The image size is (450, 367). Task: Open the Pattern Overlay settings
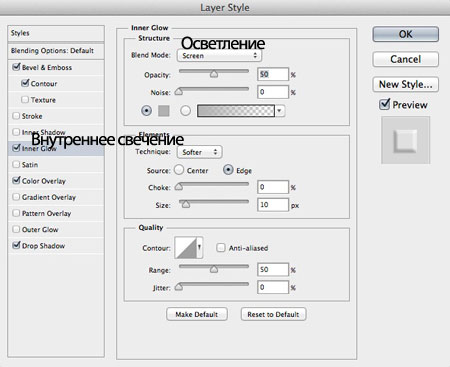click(x=46, y=213)
